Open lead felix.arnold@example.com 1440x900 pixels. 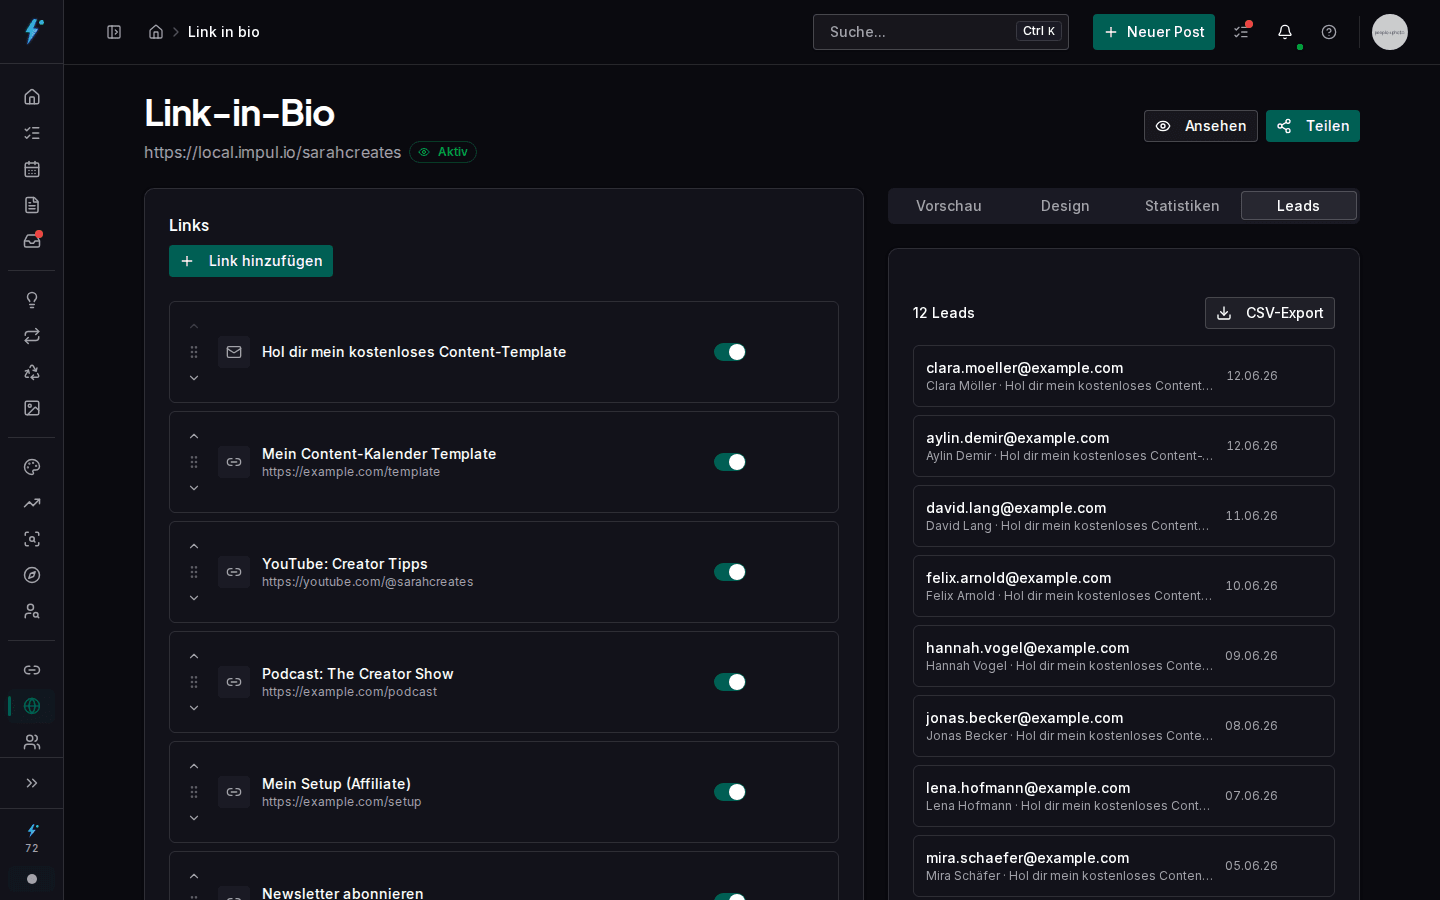point(1124,586)
